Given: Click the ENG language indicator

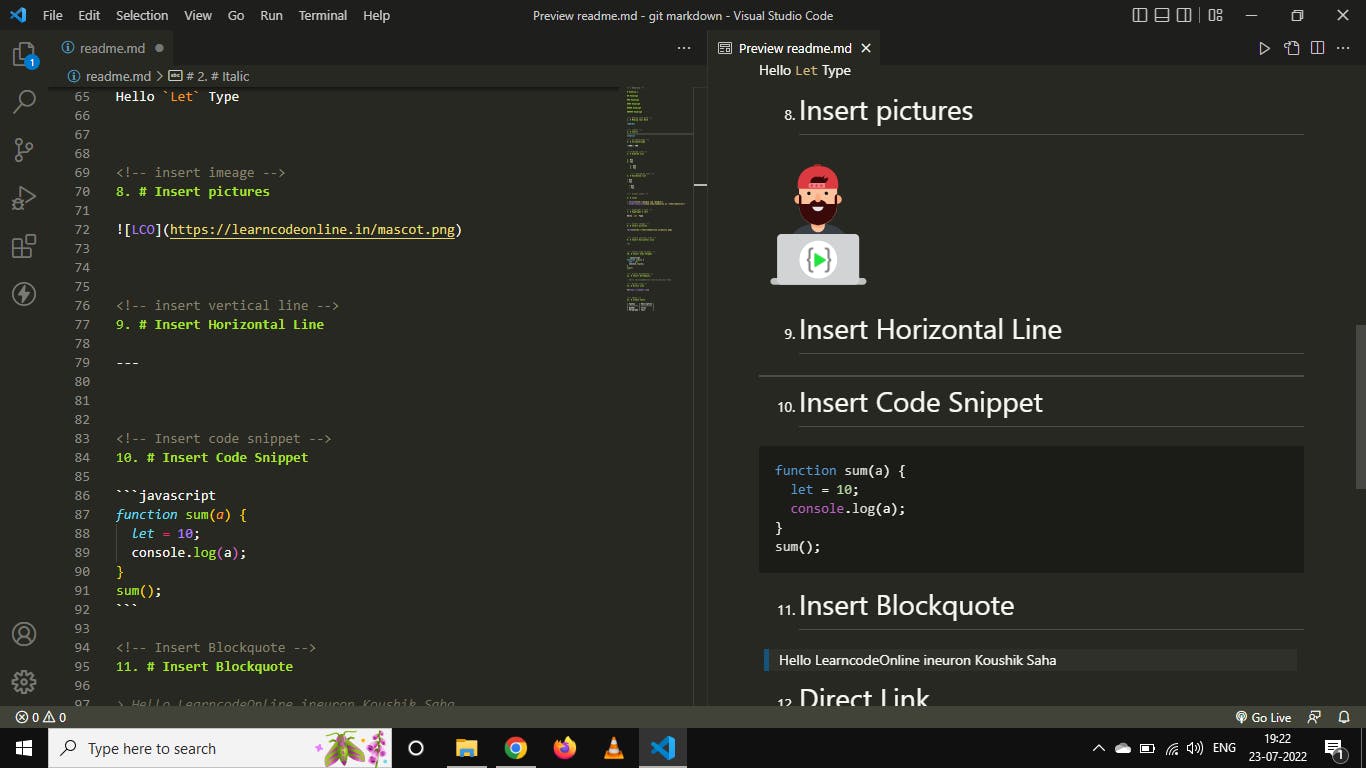Looking at the screenshot, I should pyautogui.click(x=1224, y=748).
